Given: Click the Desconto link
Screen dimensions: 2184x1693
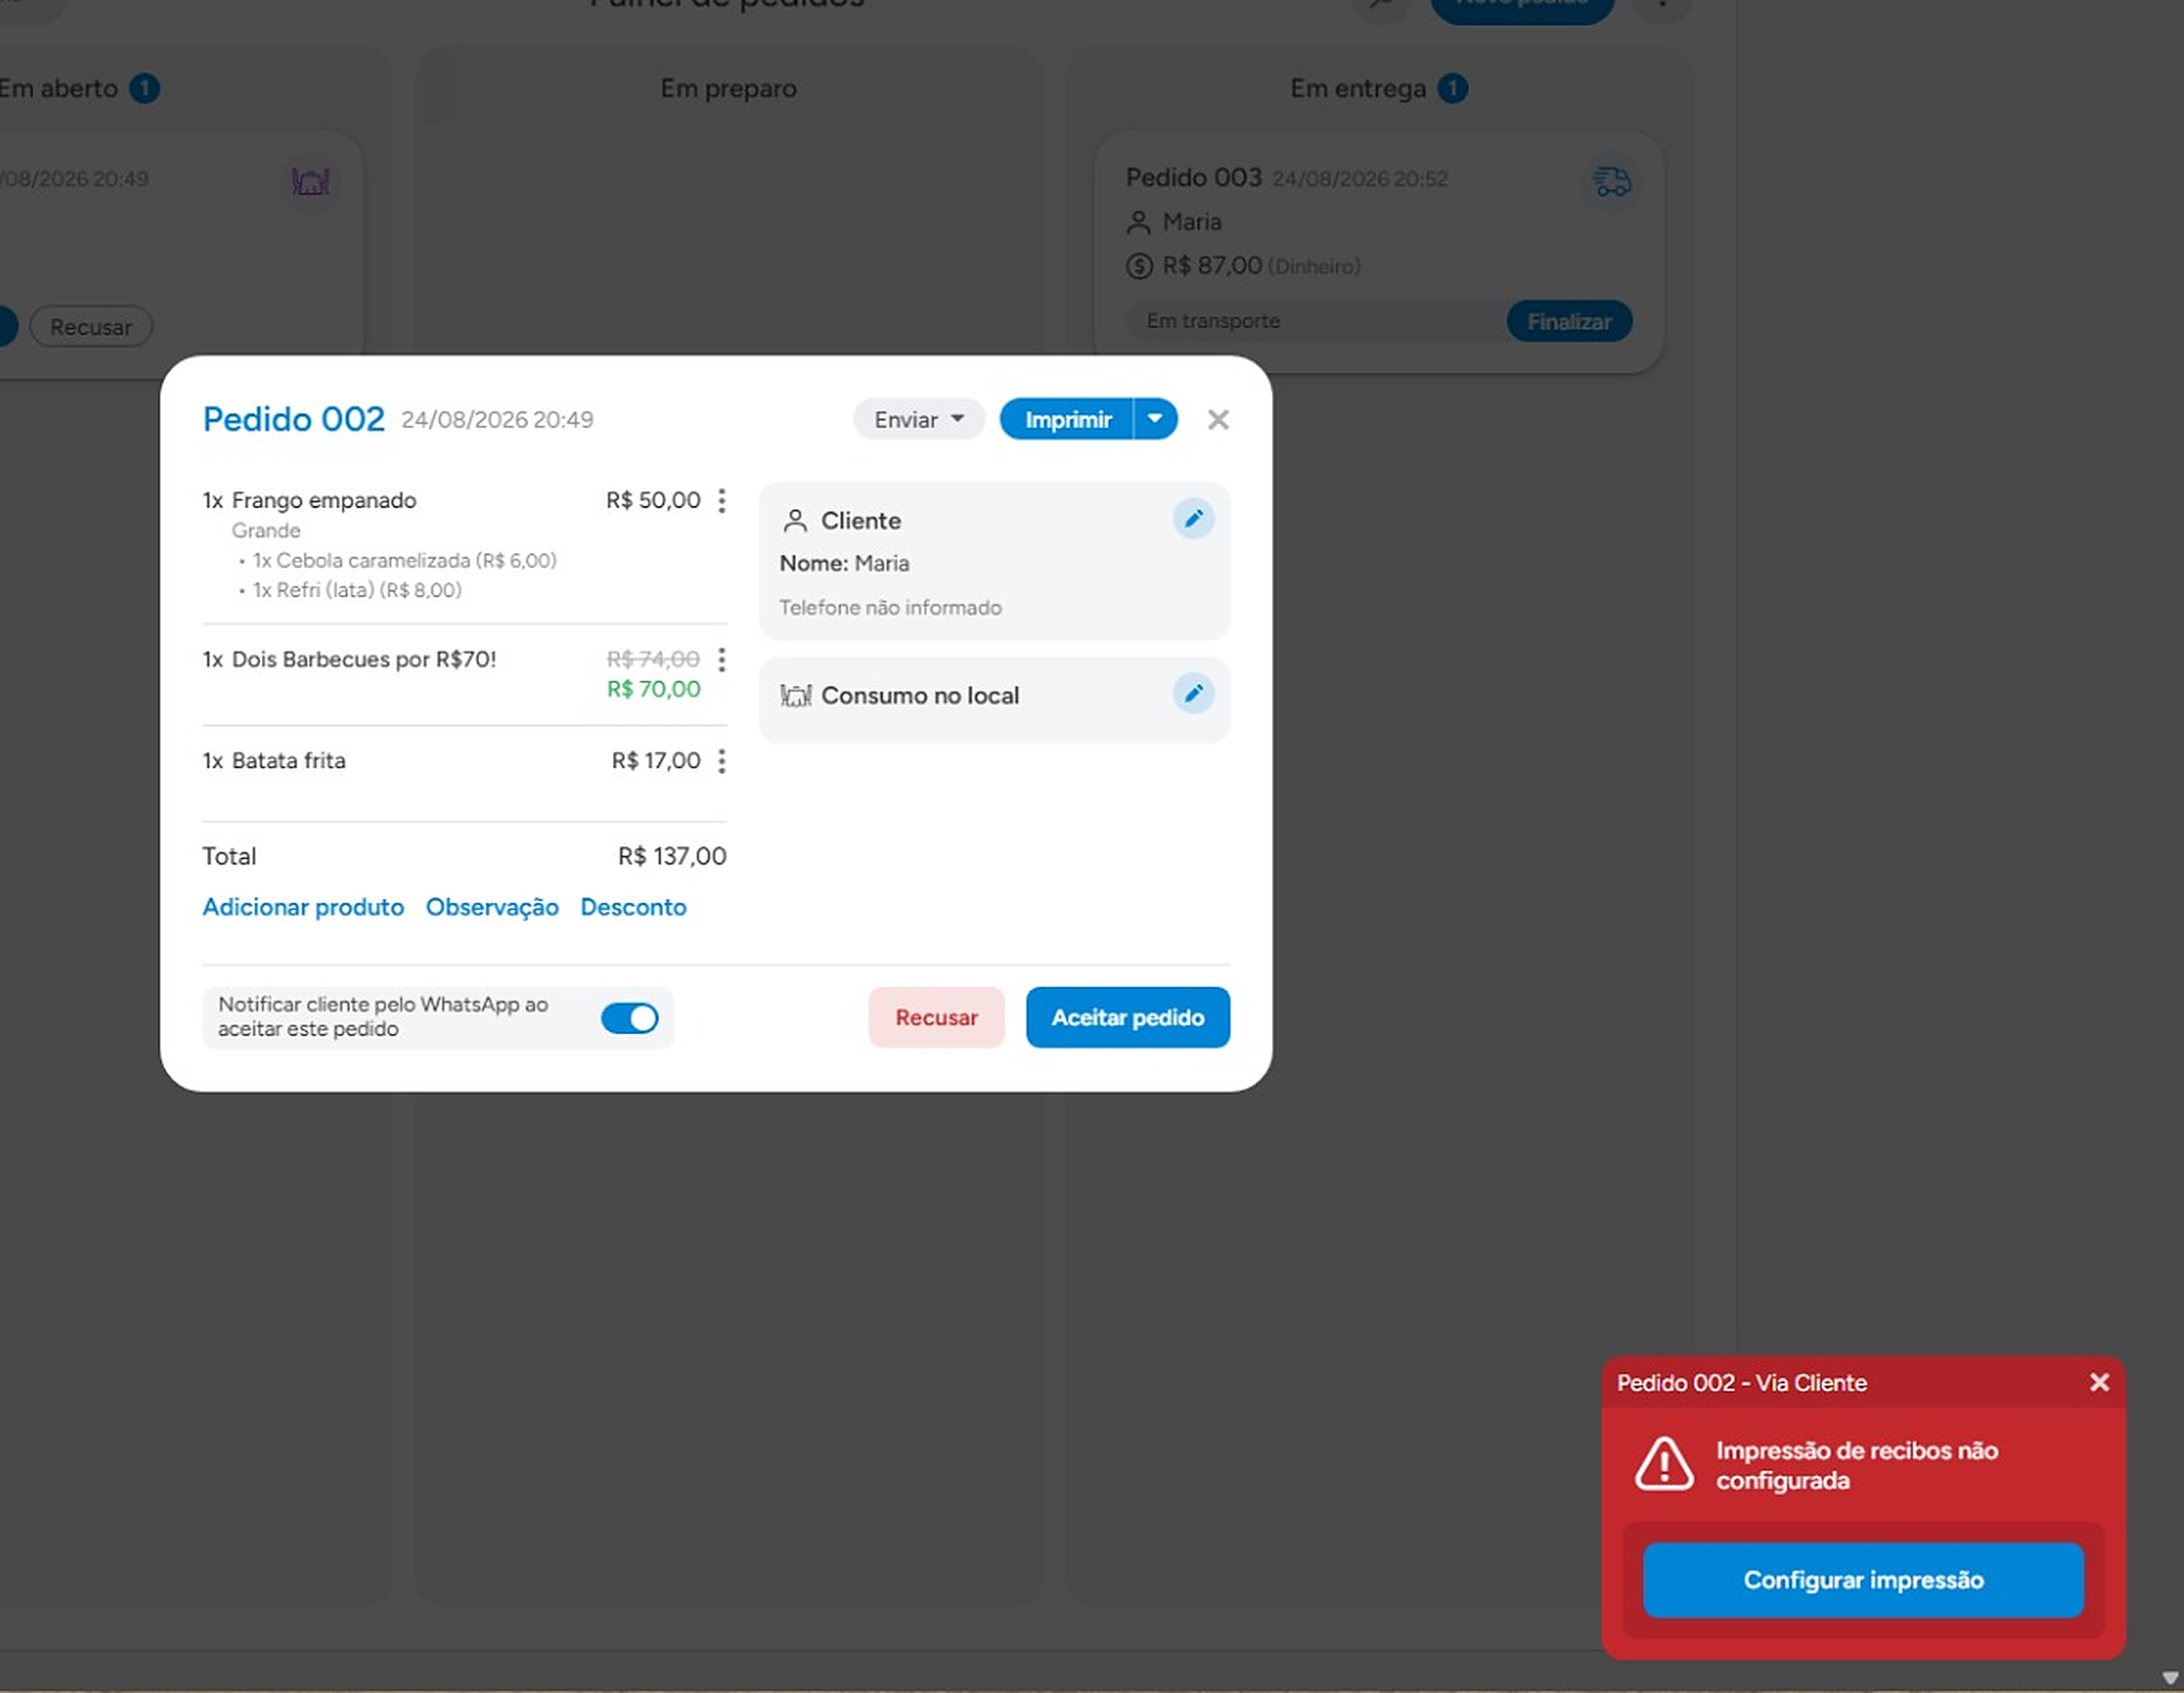Looking at the screenshot, I should click(x=633, y=907).
